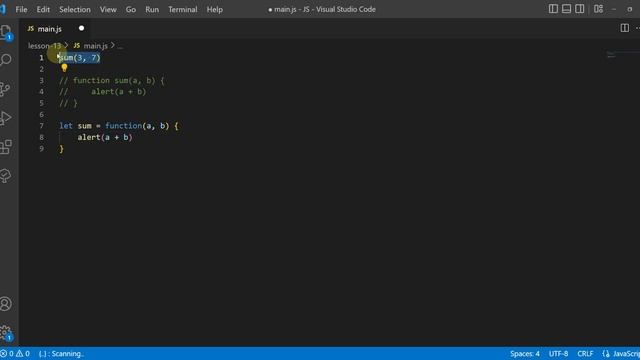Open the View menu
The height and width of the screenshot is (360, 640).
tap(108, 9)
